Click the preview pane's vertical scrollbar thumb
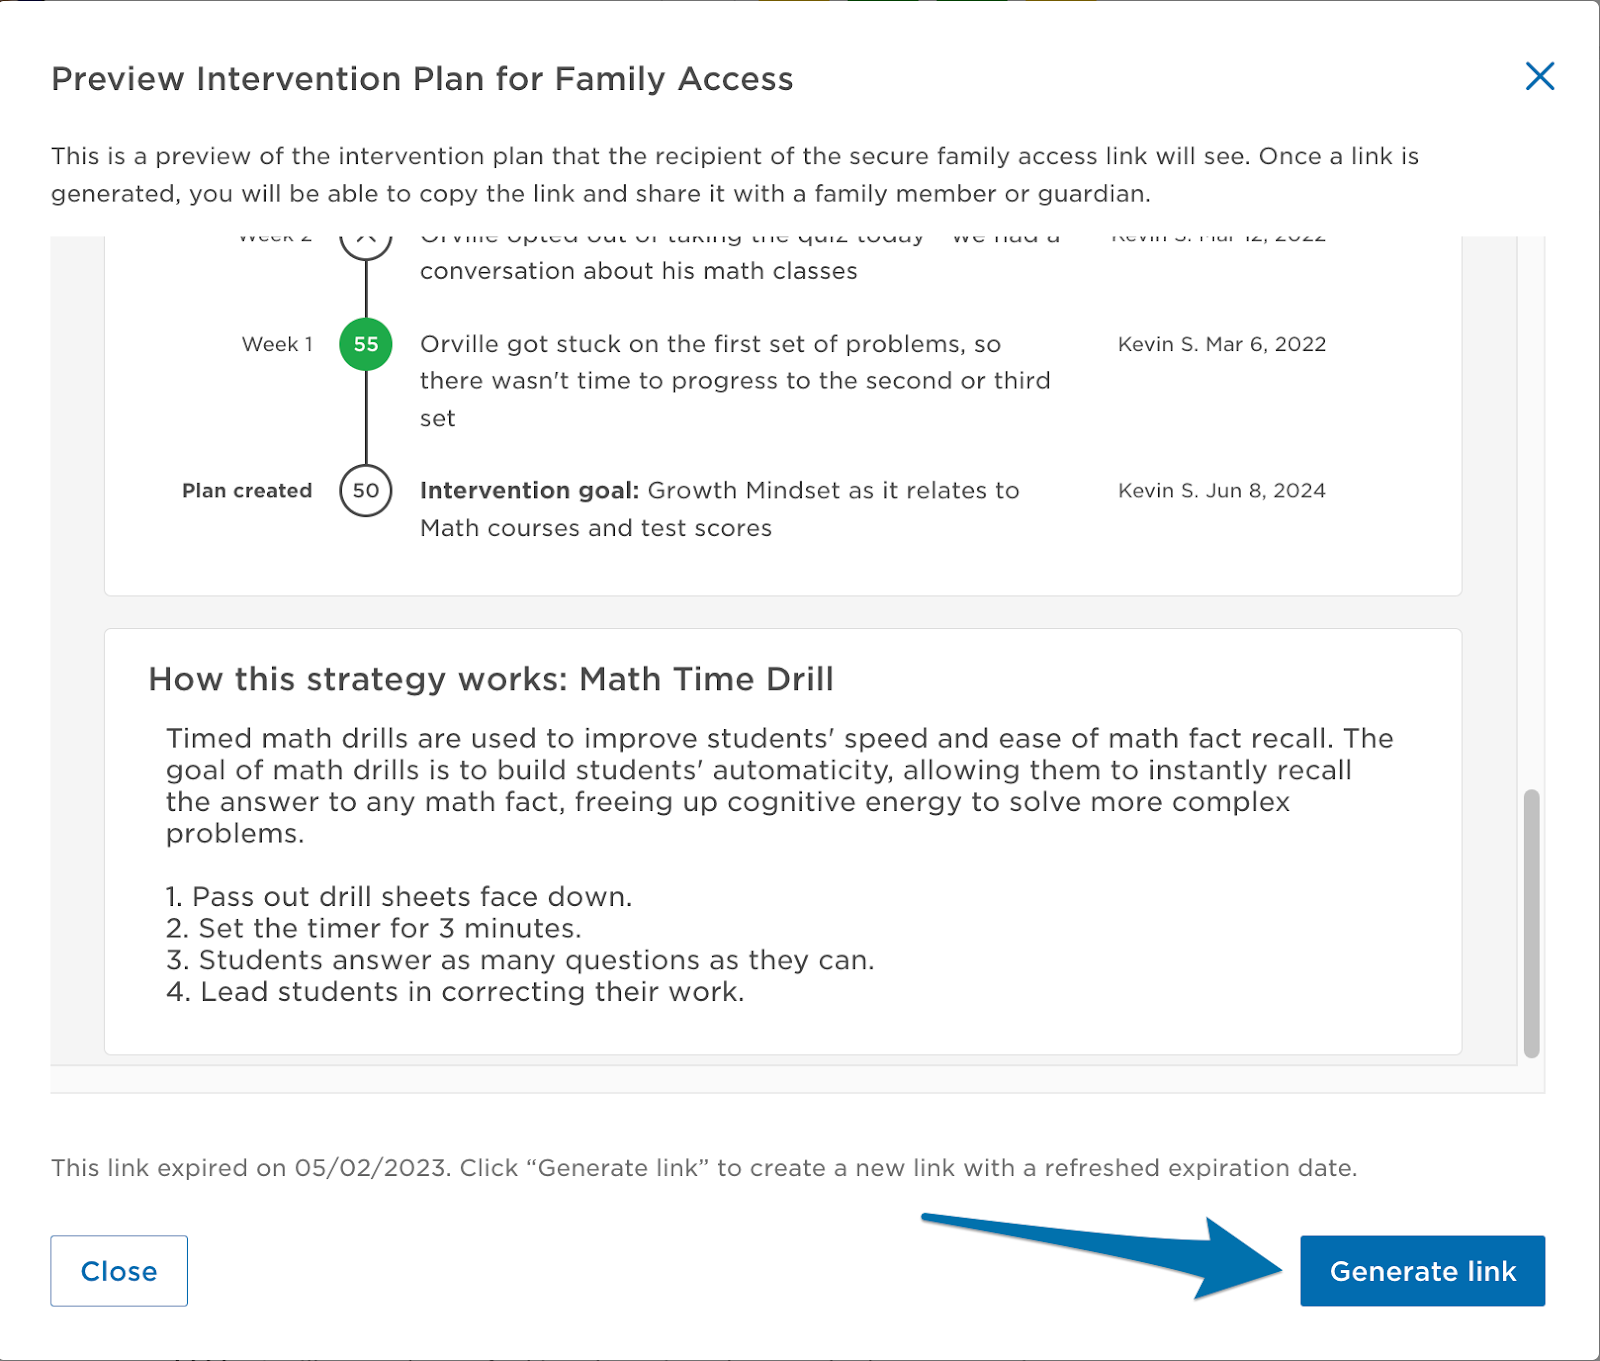The image size is (1600, 1361). pyautogui.click(x=1531, y=922)
